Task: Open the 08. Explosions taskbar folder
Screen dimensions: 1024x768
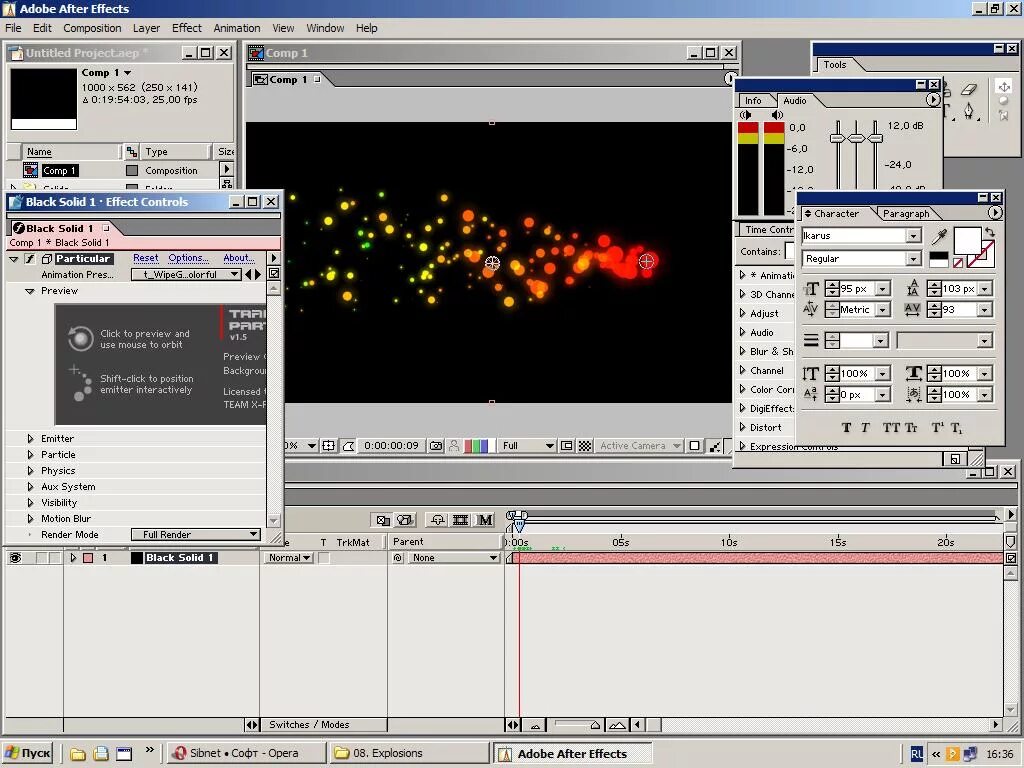Action: (409, 754)
